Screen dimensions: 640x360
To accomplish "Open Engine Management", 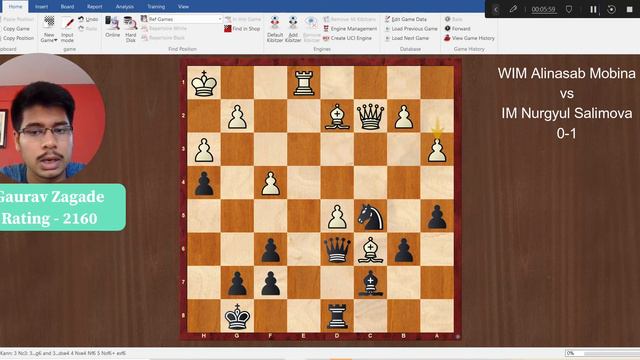I will coord(350,29).
